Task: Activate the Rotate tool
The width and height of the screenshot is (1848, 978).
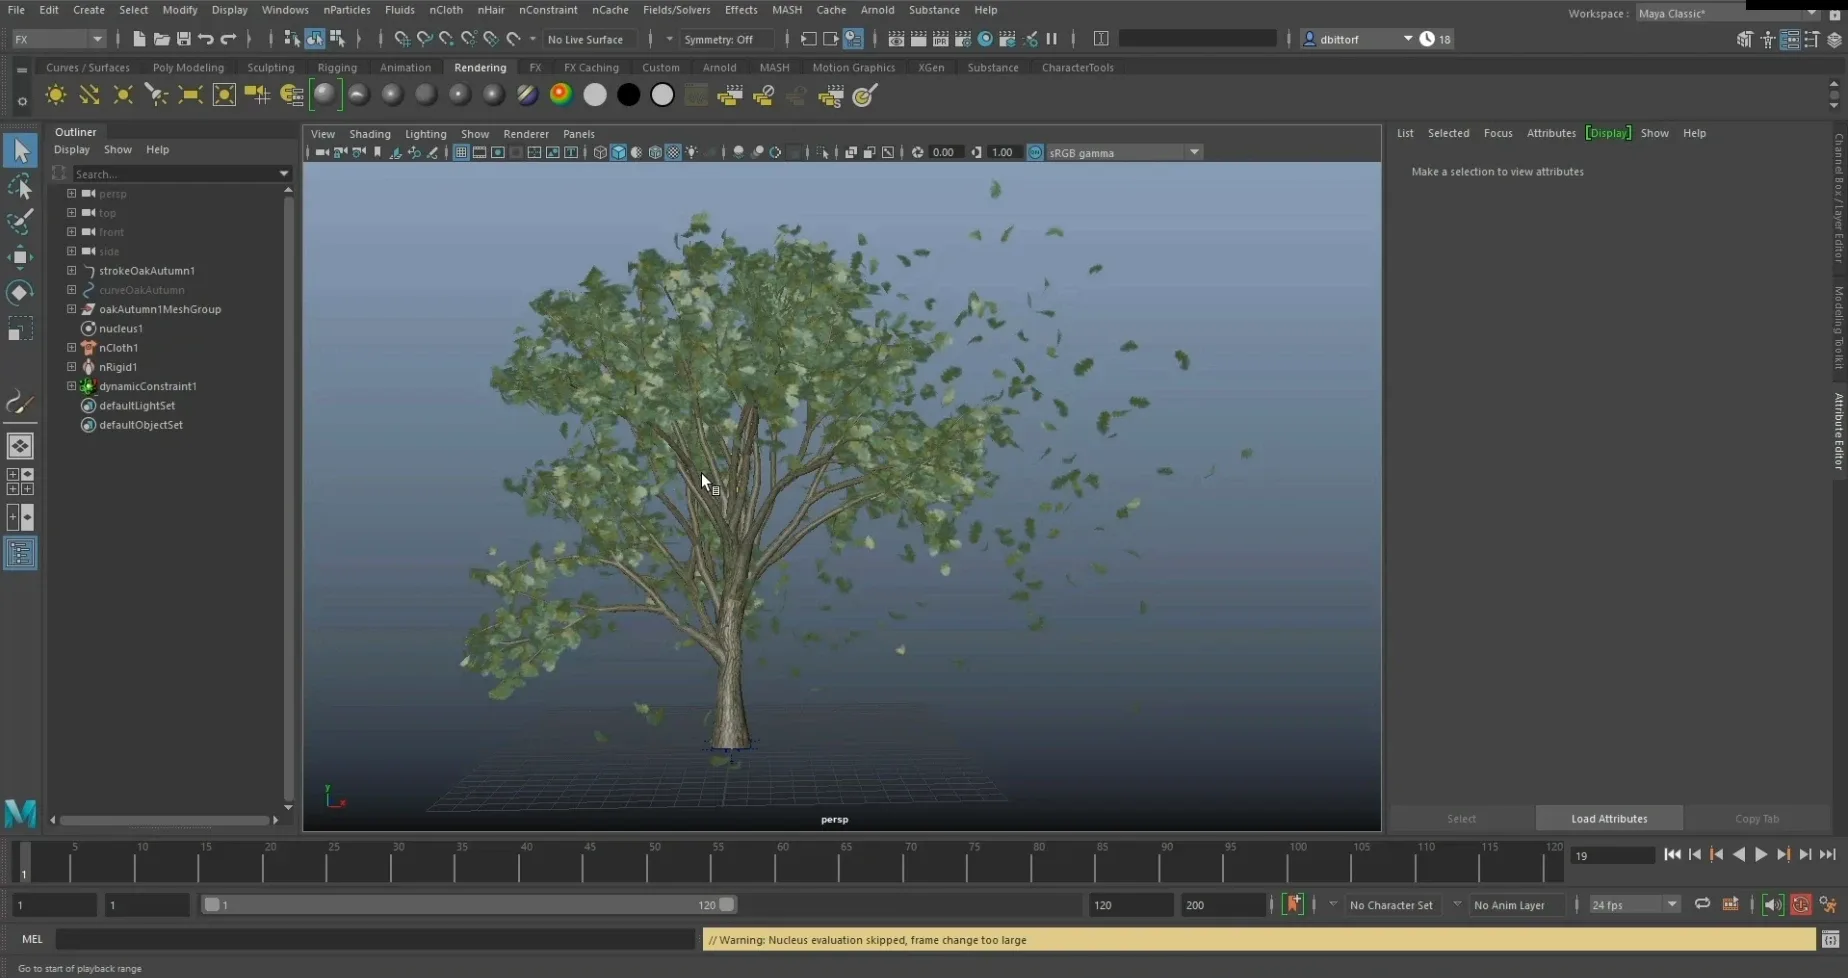Action: pos(19,293)
